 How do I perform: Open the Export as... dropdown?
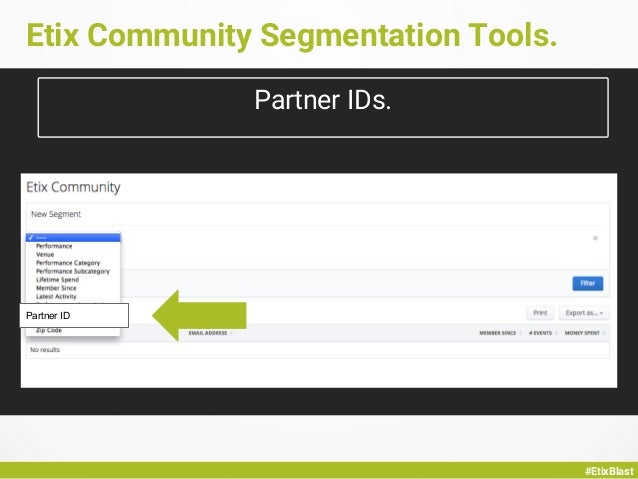coord(584,313)
